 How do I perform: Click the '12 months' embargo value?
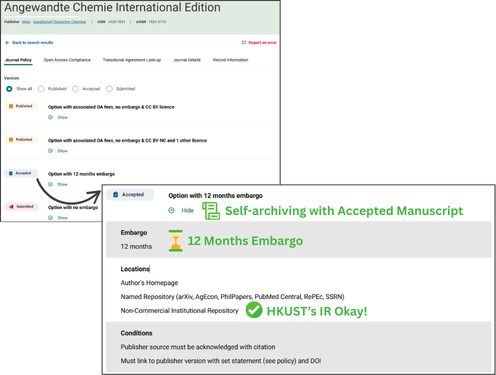pyautogui.click(x=136, y=247)
